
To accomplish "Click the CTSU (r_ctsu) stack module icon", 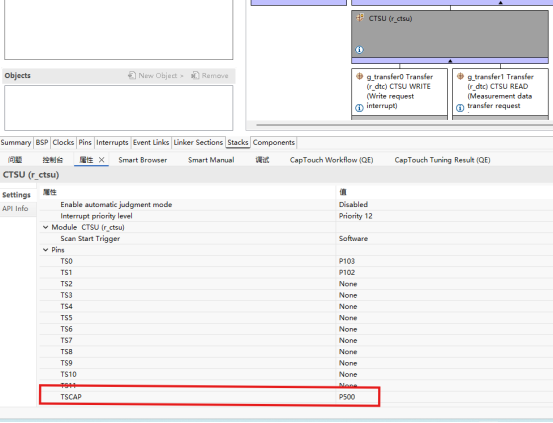I will 360,18.
